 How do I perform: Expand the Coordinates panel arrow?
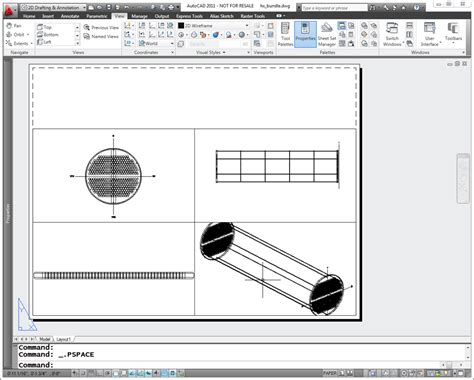[173, 52]
